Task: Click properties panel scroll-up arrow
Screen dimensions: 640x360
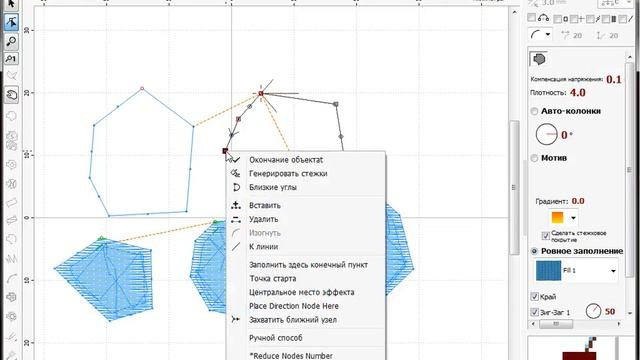Action: click(x=629, y=58)
